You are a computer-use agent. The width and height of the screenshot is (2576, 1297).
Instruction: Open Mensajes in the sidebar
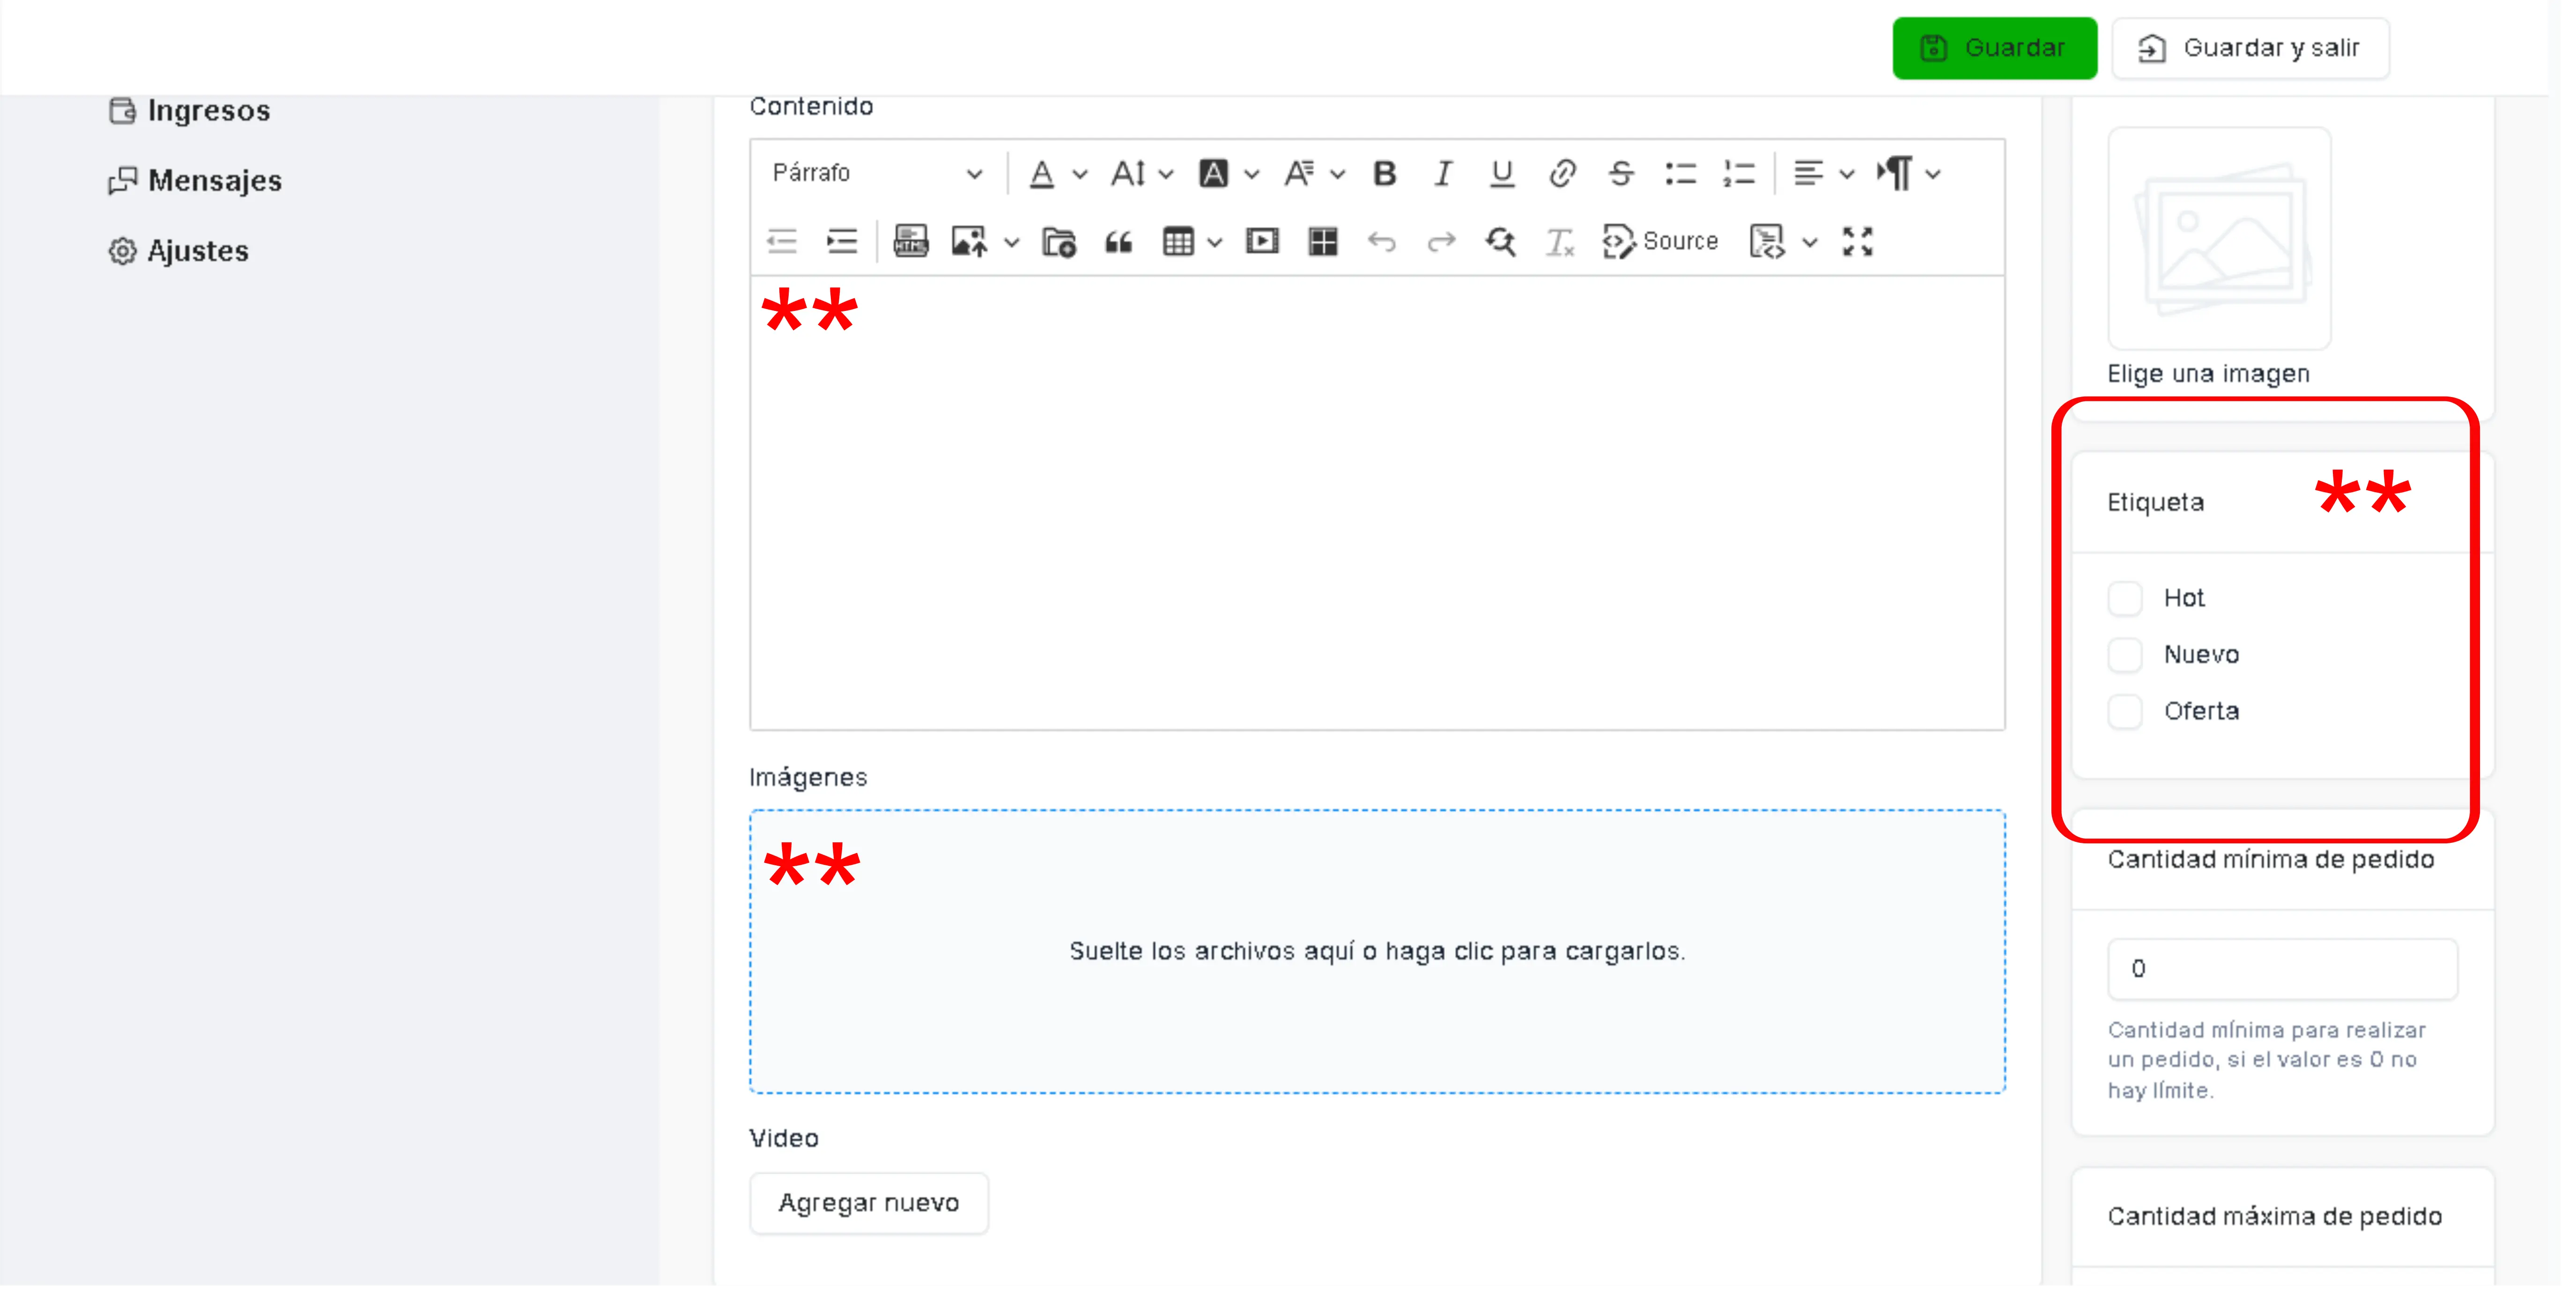[214, 181]
